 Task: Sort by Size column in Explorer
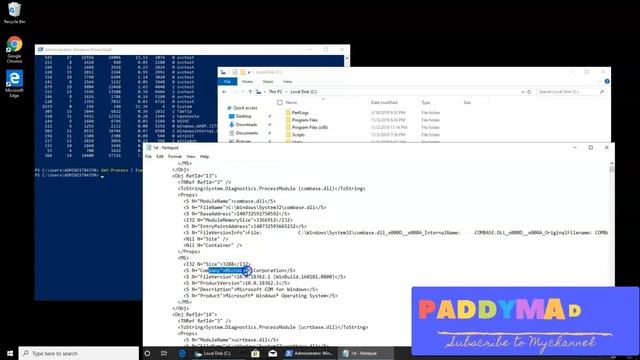click(x=467, y=102)
